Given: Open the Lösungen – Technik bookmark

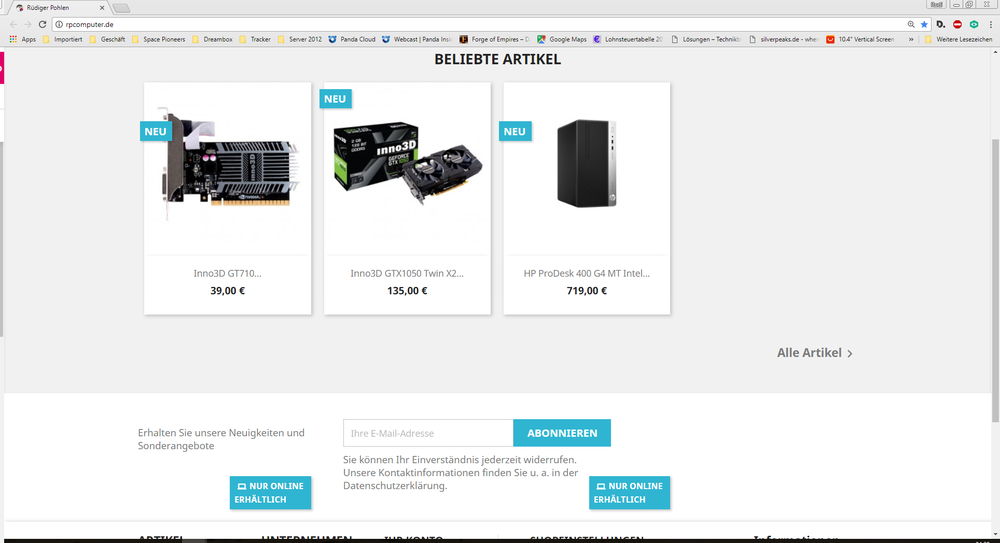Looking at the screenshot, I should pyautogui.click(x=705, y=39).
